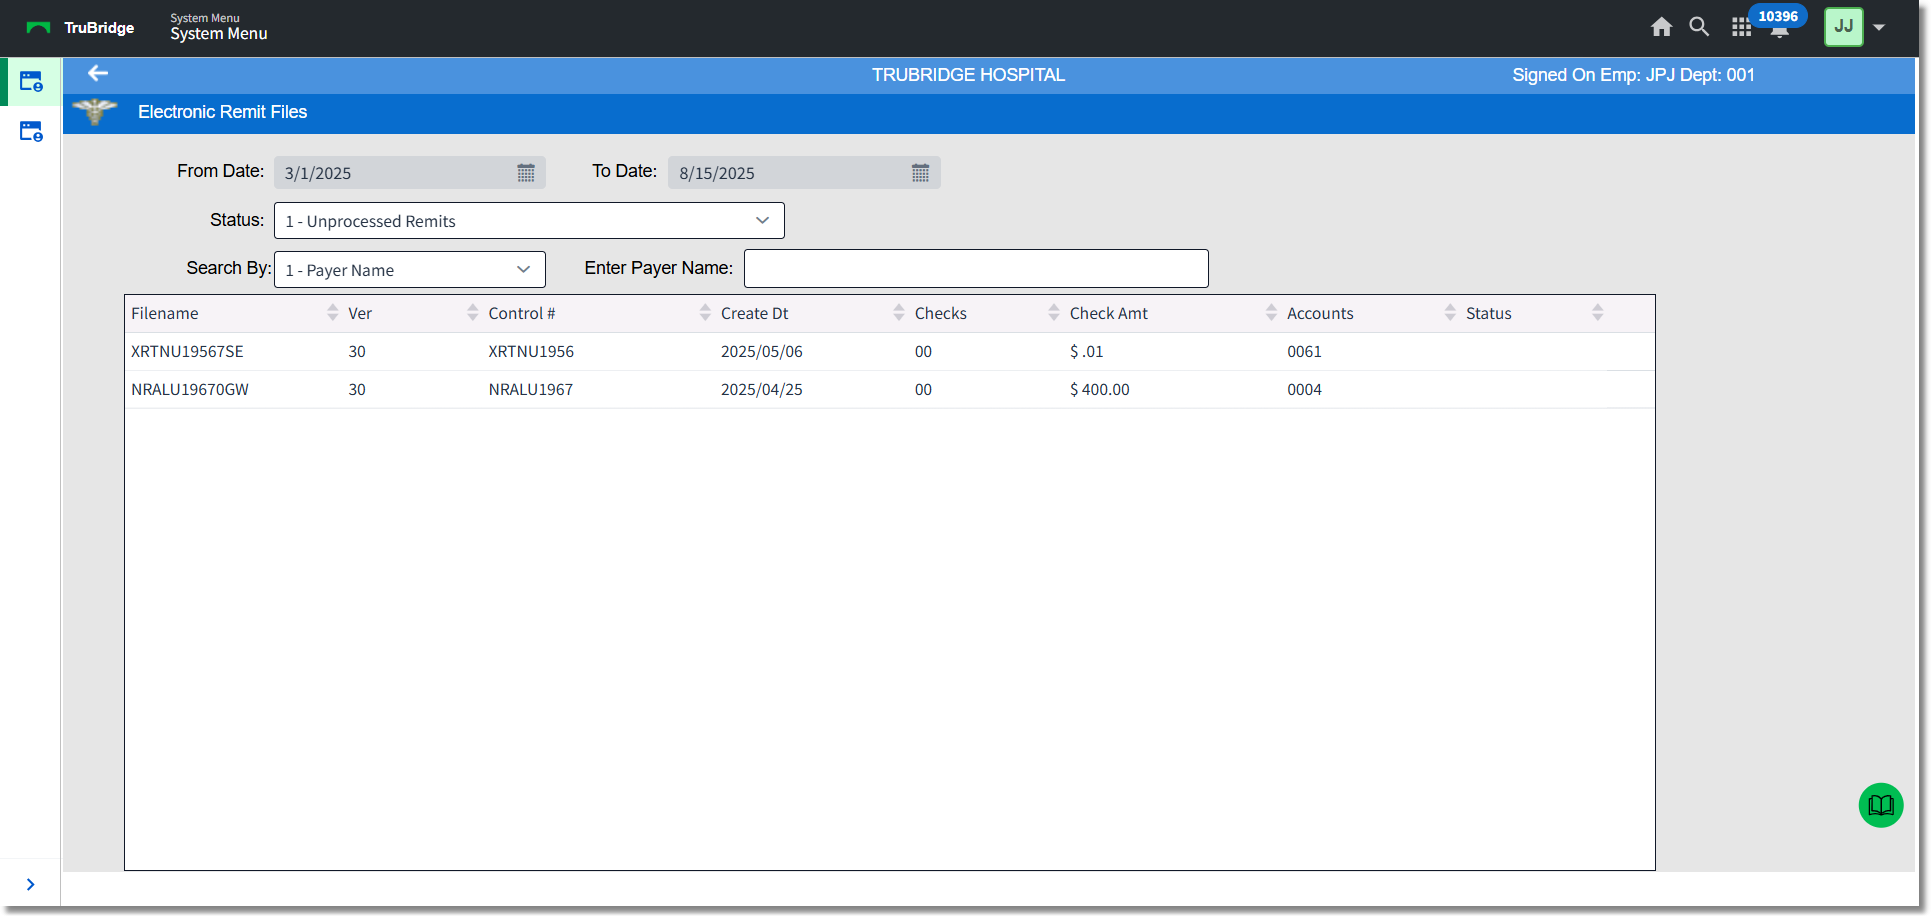Open the green help book icon

click(1880, 805)
